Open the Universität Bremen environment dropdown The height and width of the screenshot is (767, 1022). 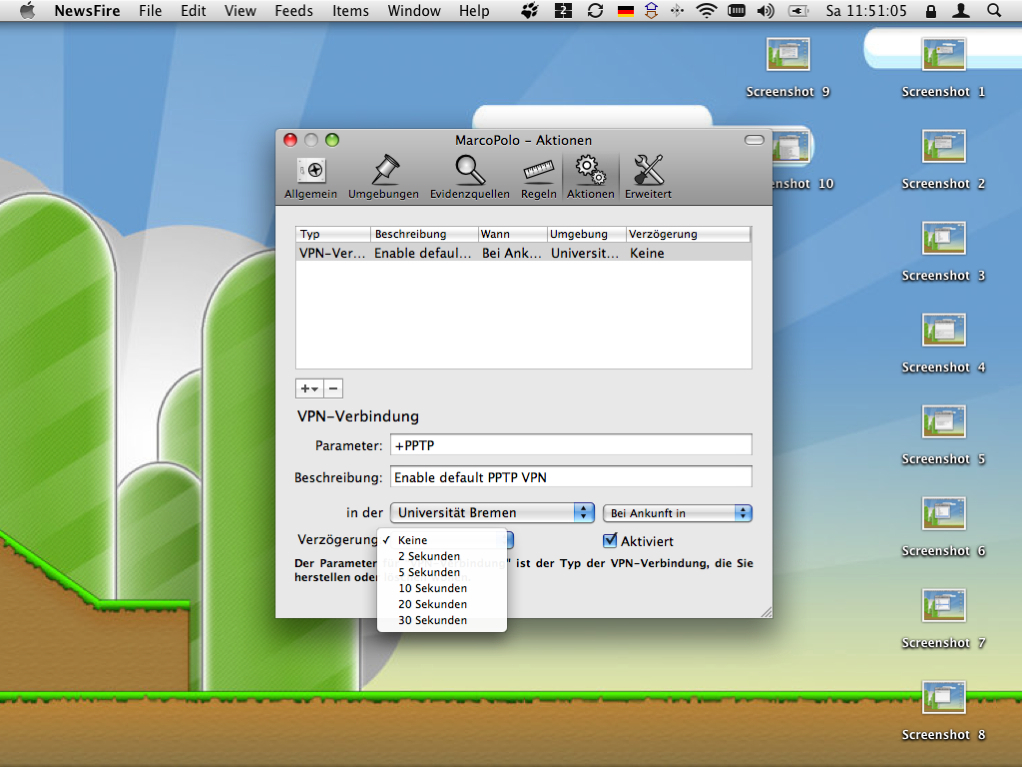(492, 513)
